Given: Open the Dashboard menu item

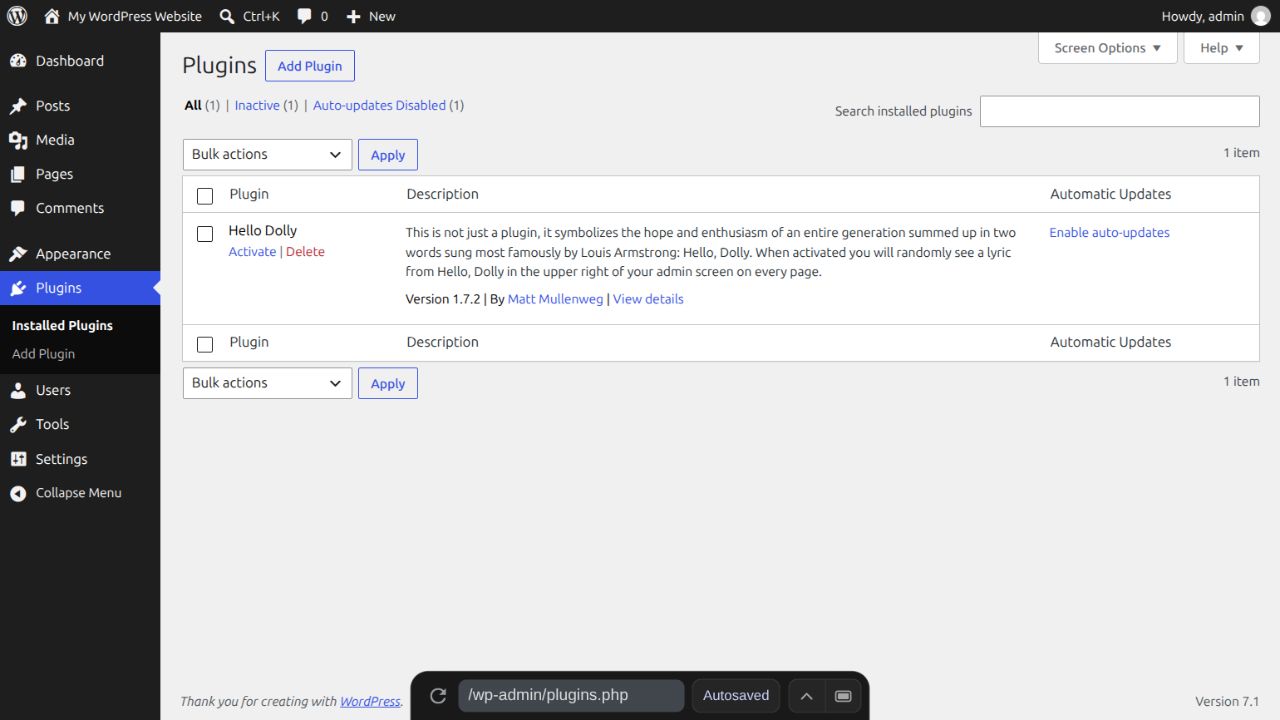Looking at the screenshot, I should (80, 61).
